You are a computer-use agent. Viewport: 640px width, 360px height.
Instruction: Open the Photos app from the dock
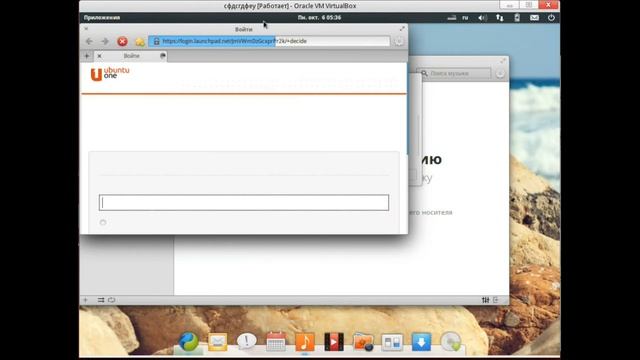tap(363, 342)
